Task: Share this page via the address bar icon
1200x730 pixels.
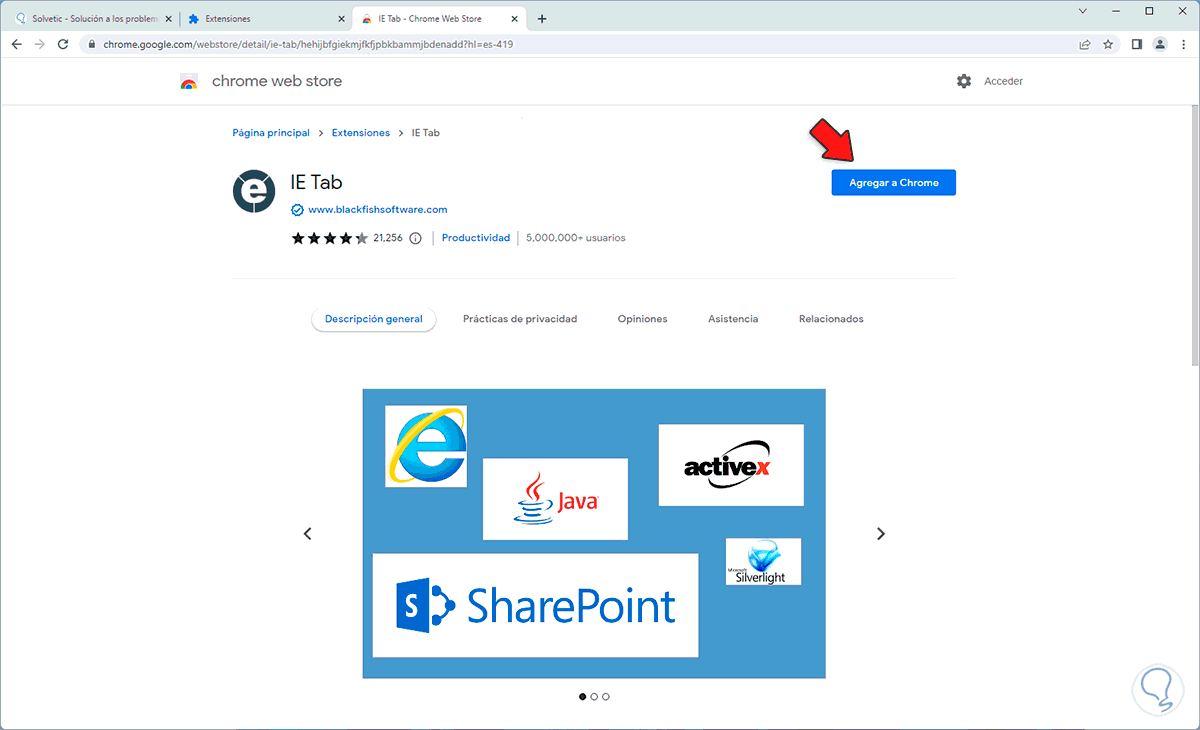Action: (x=1085, y=44)
